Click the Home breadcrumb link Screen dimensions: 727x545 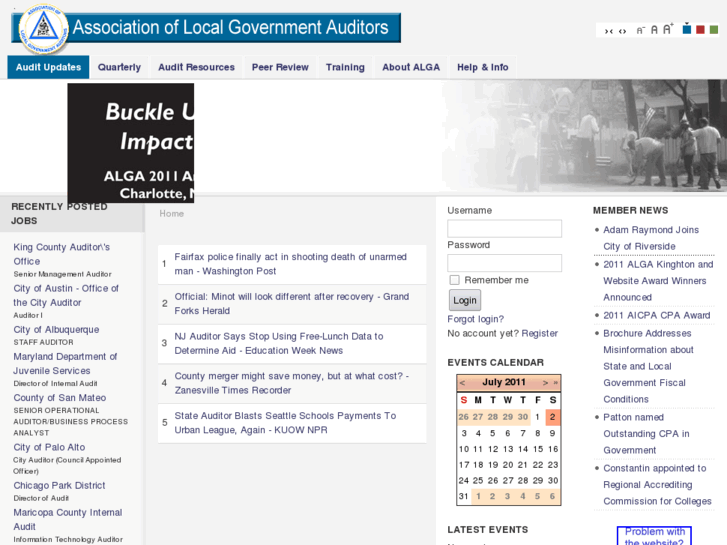pyautogui.click(x=172, y=213)
